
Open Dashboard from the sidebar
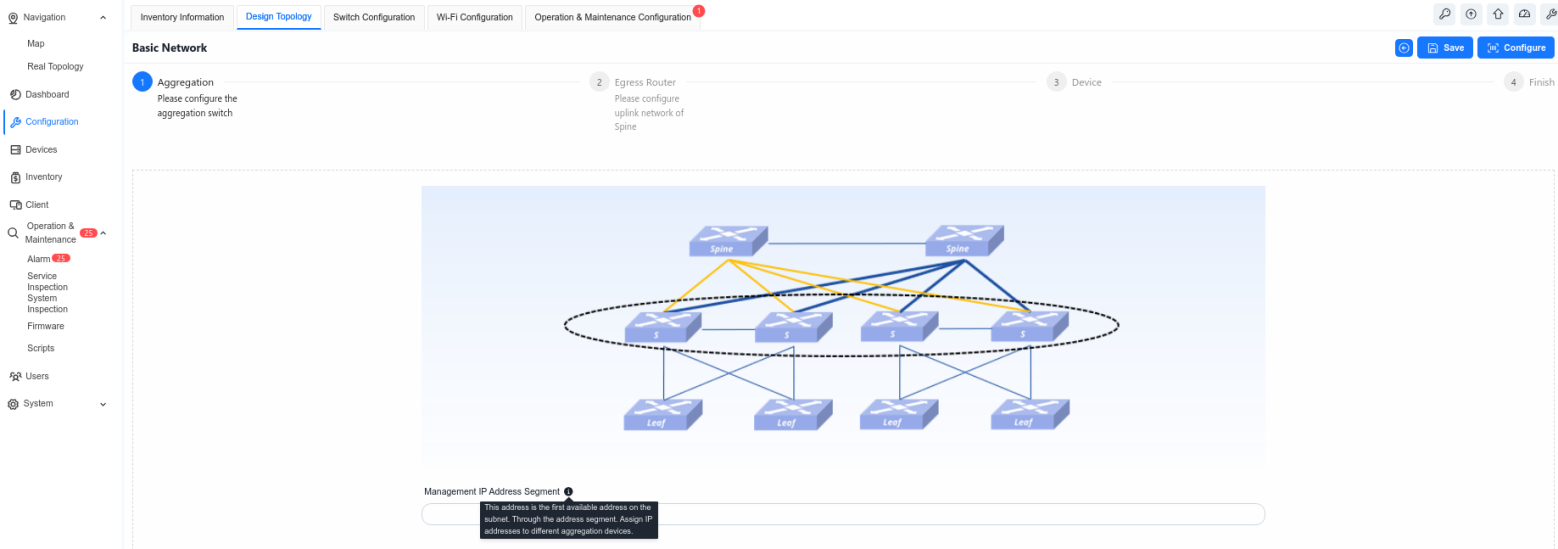click(x=47, y=94)
